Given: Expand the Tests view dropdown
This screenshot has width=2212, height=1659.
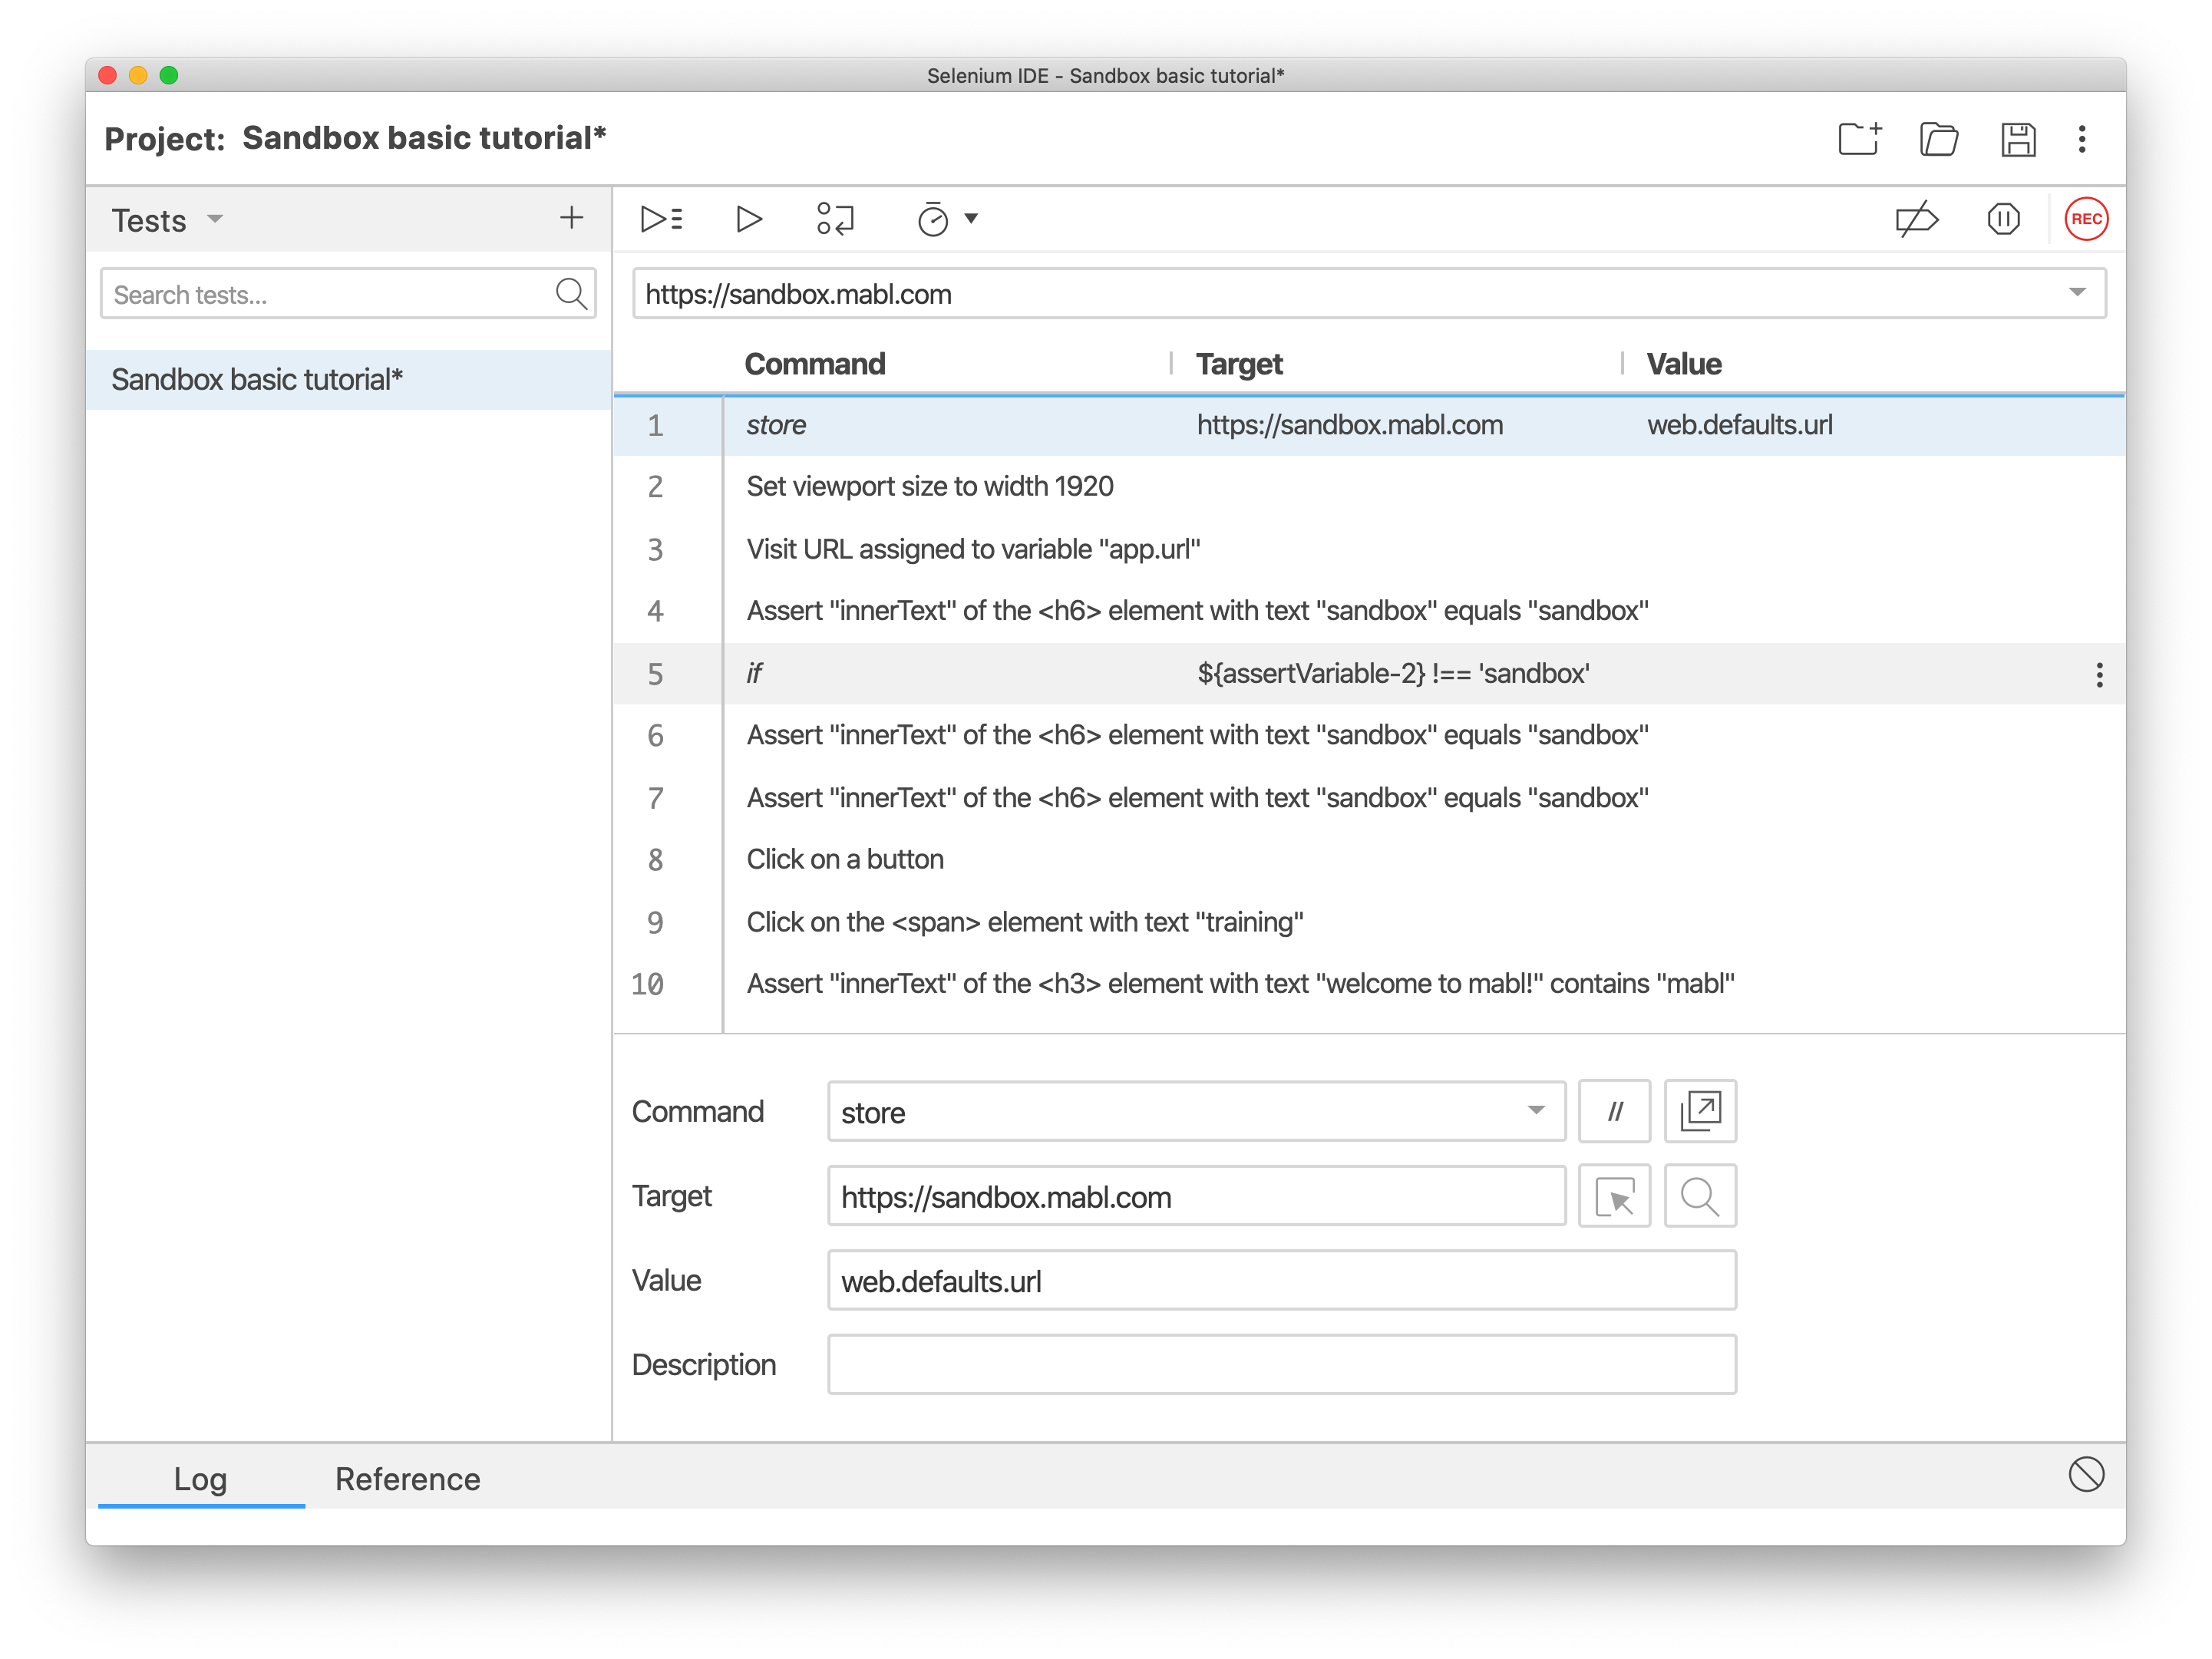Looking at the screenshot, I should coord(214,219).
